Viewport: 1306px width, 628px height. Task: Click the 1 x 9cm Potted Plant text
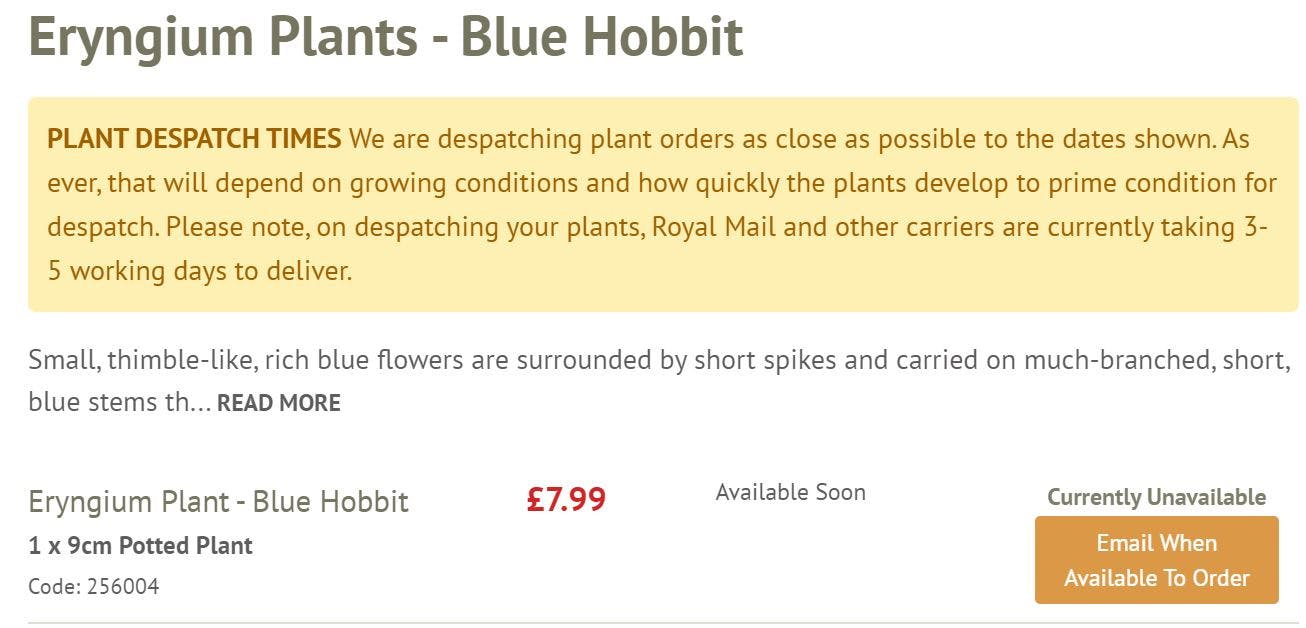point(140,546)
